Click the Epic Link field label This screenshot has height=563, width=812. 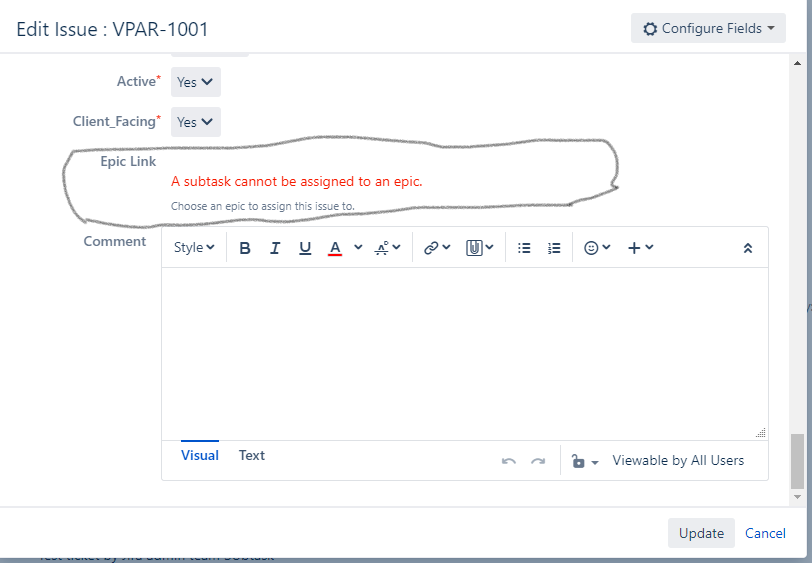[128, 162]
